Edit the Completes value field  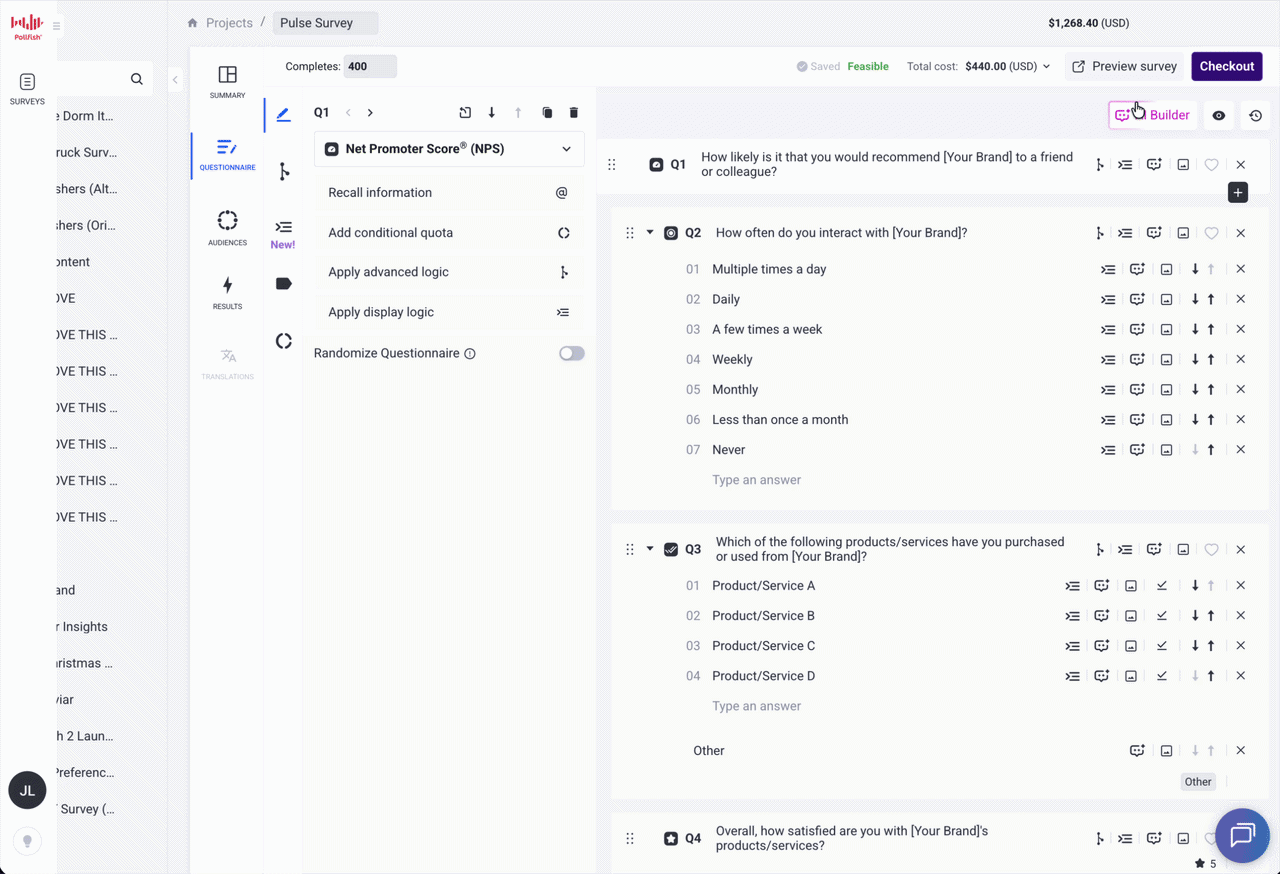pyautogui.click(x=370, y=67)
